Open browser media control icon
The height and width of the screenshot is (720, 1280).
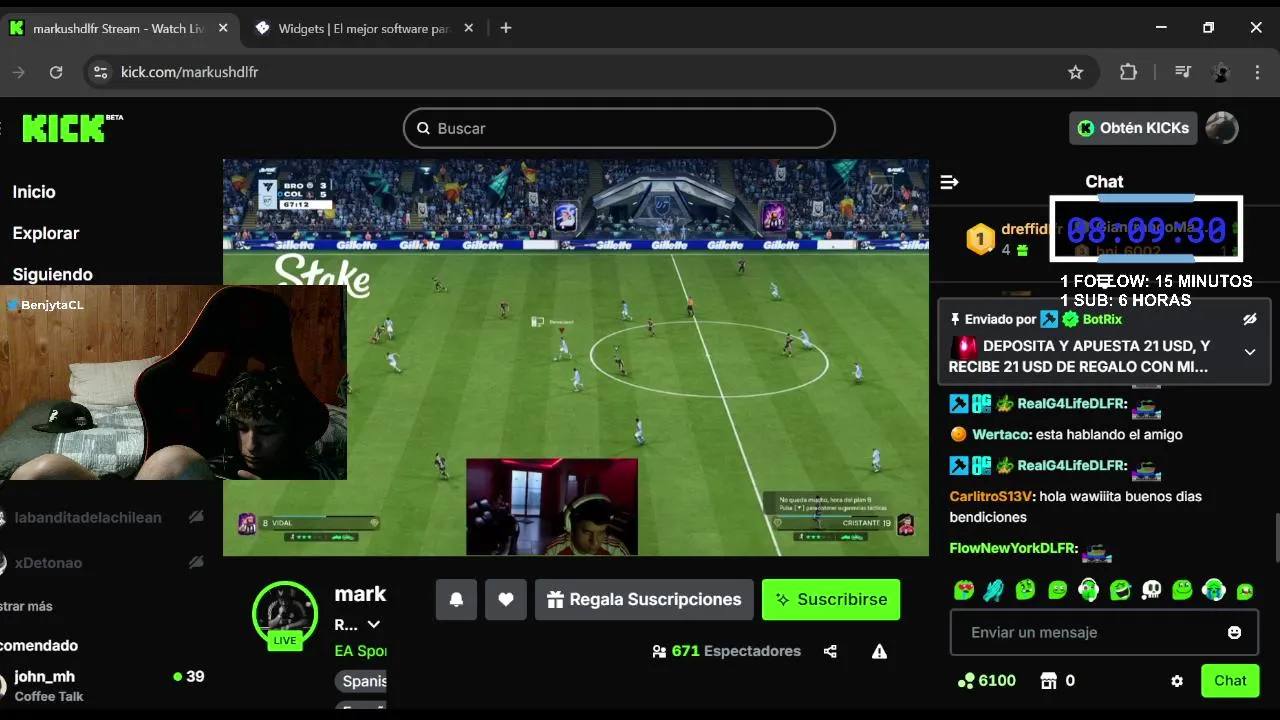click(1183, 72)
